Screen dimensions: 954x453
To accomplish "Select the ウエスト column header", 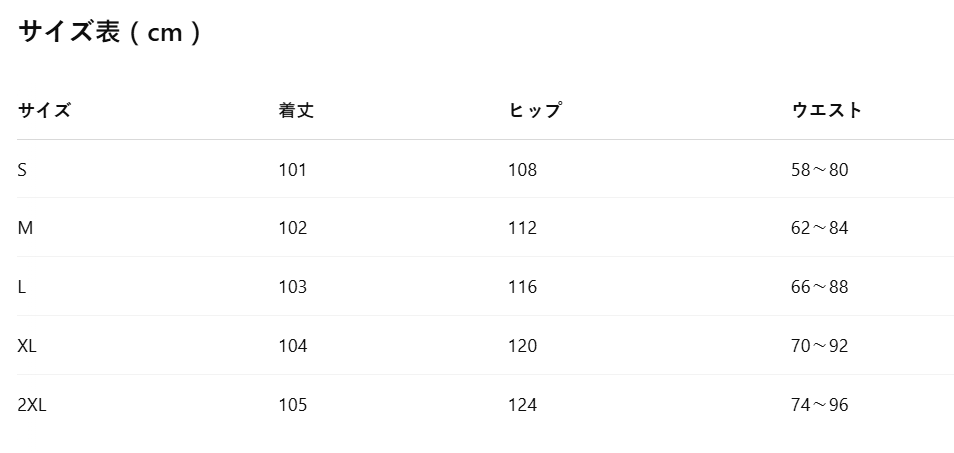I will 827,111.
